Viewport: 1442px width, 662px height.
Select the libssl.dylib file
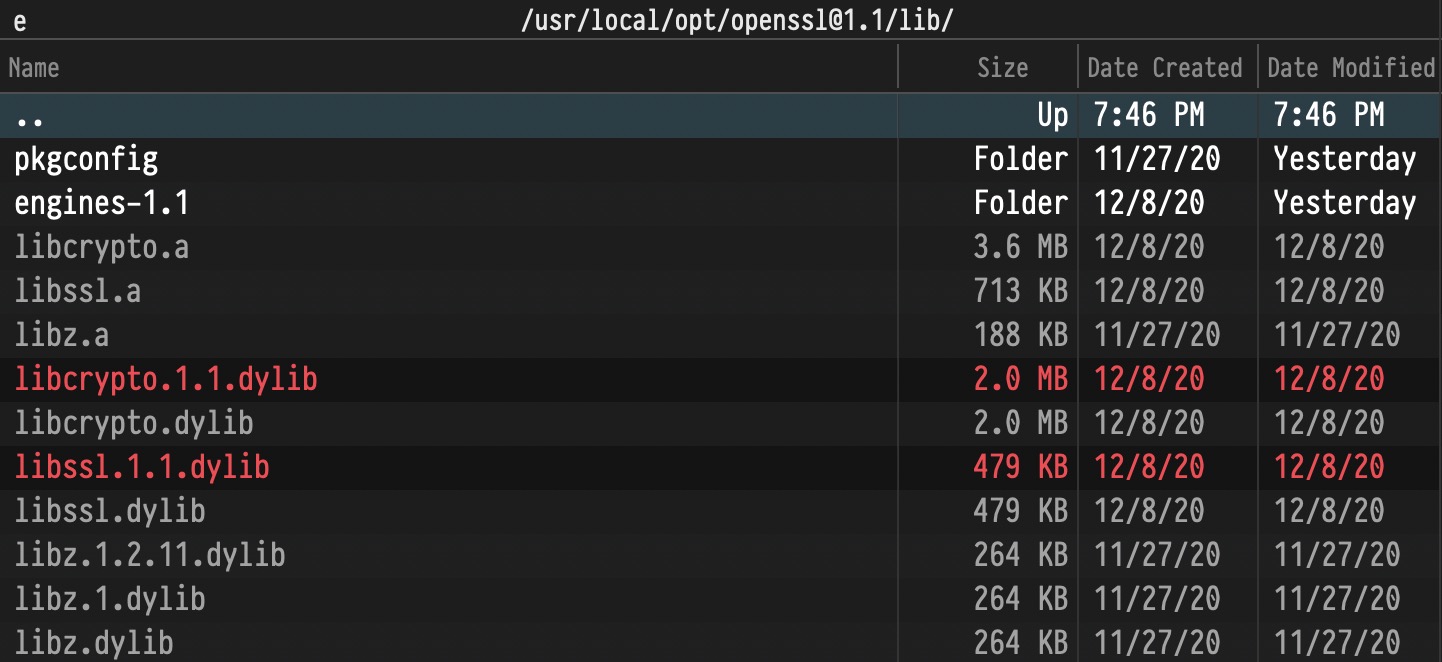click(x=100, y=510)
